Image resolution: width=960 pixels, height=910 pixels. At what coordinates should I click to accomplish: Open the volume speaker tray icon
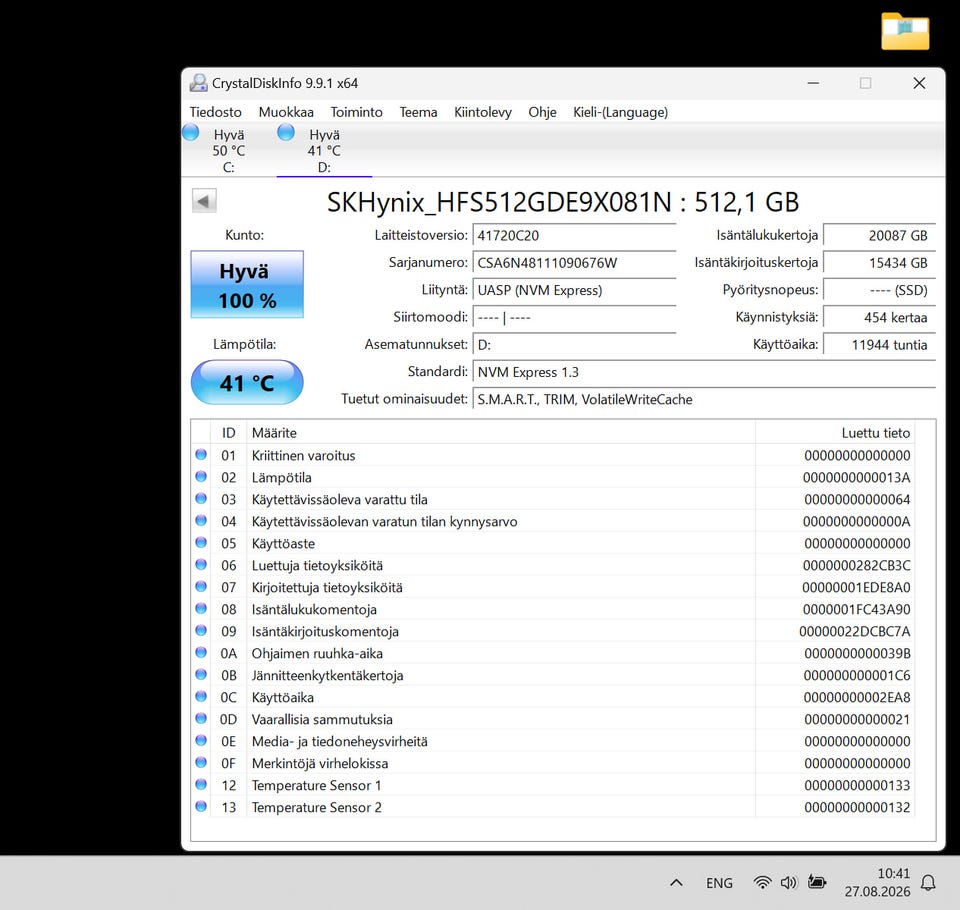point(789,882)
